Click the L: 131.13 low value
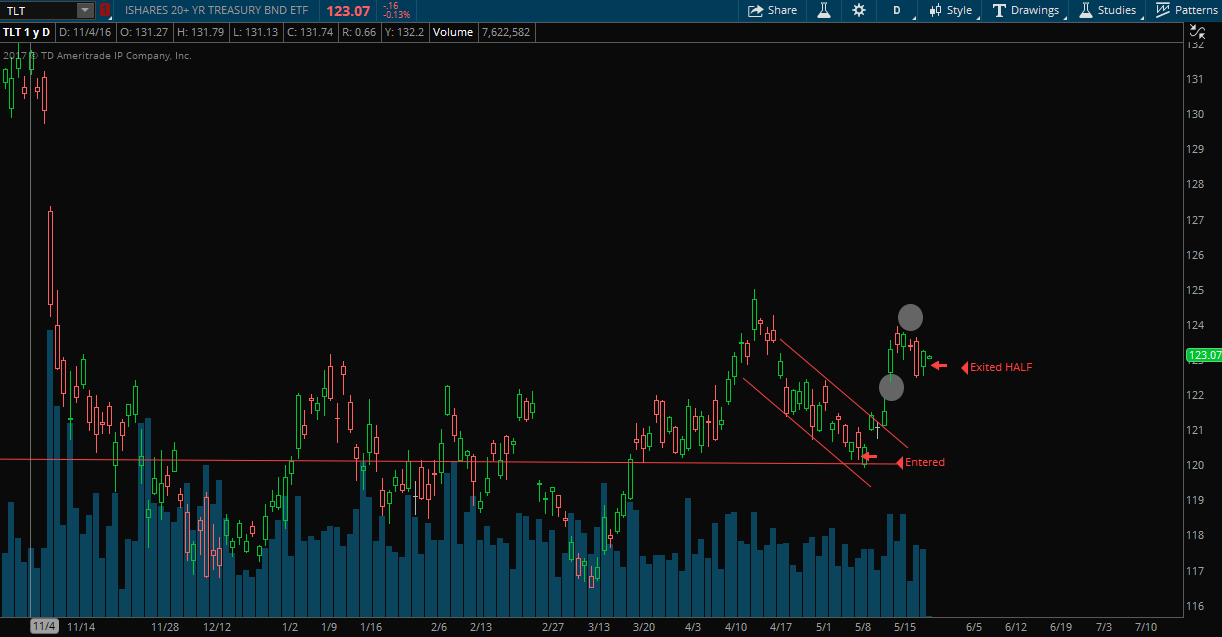Viewport: 1222px width, 637px height. pos(255,32)
